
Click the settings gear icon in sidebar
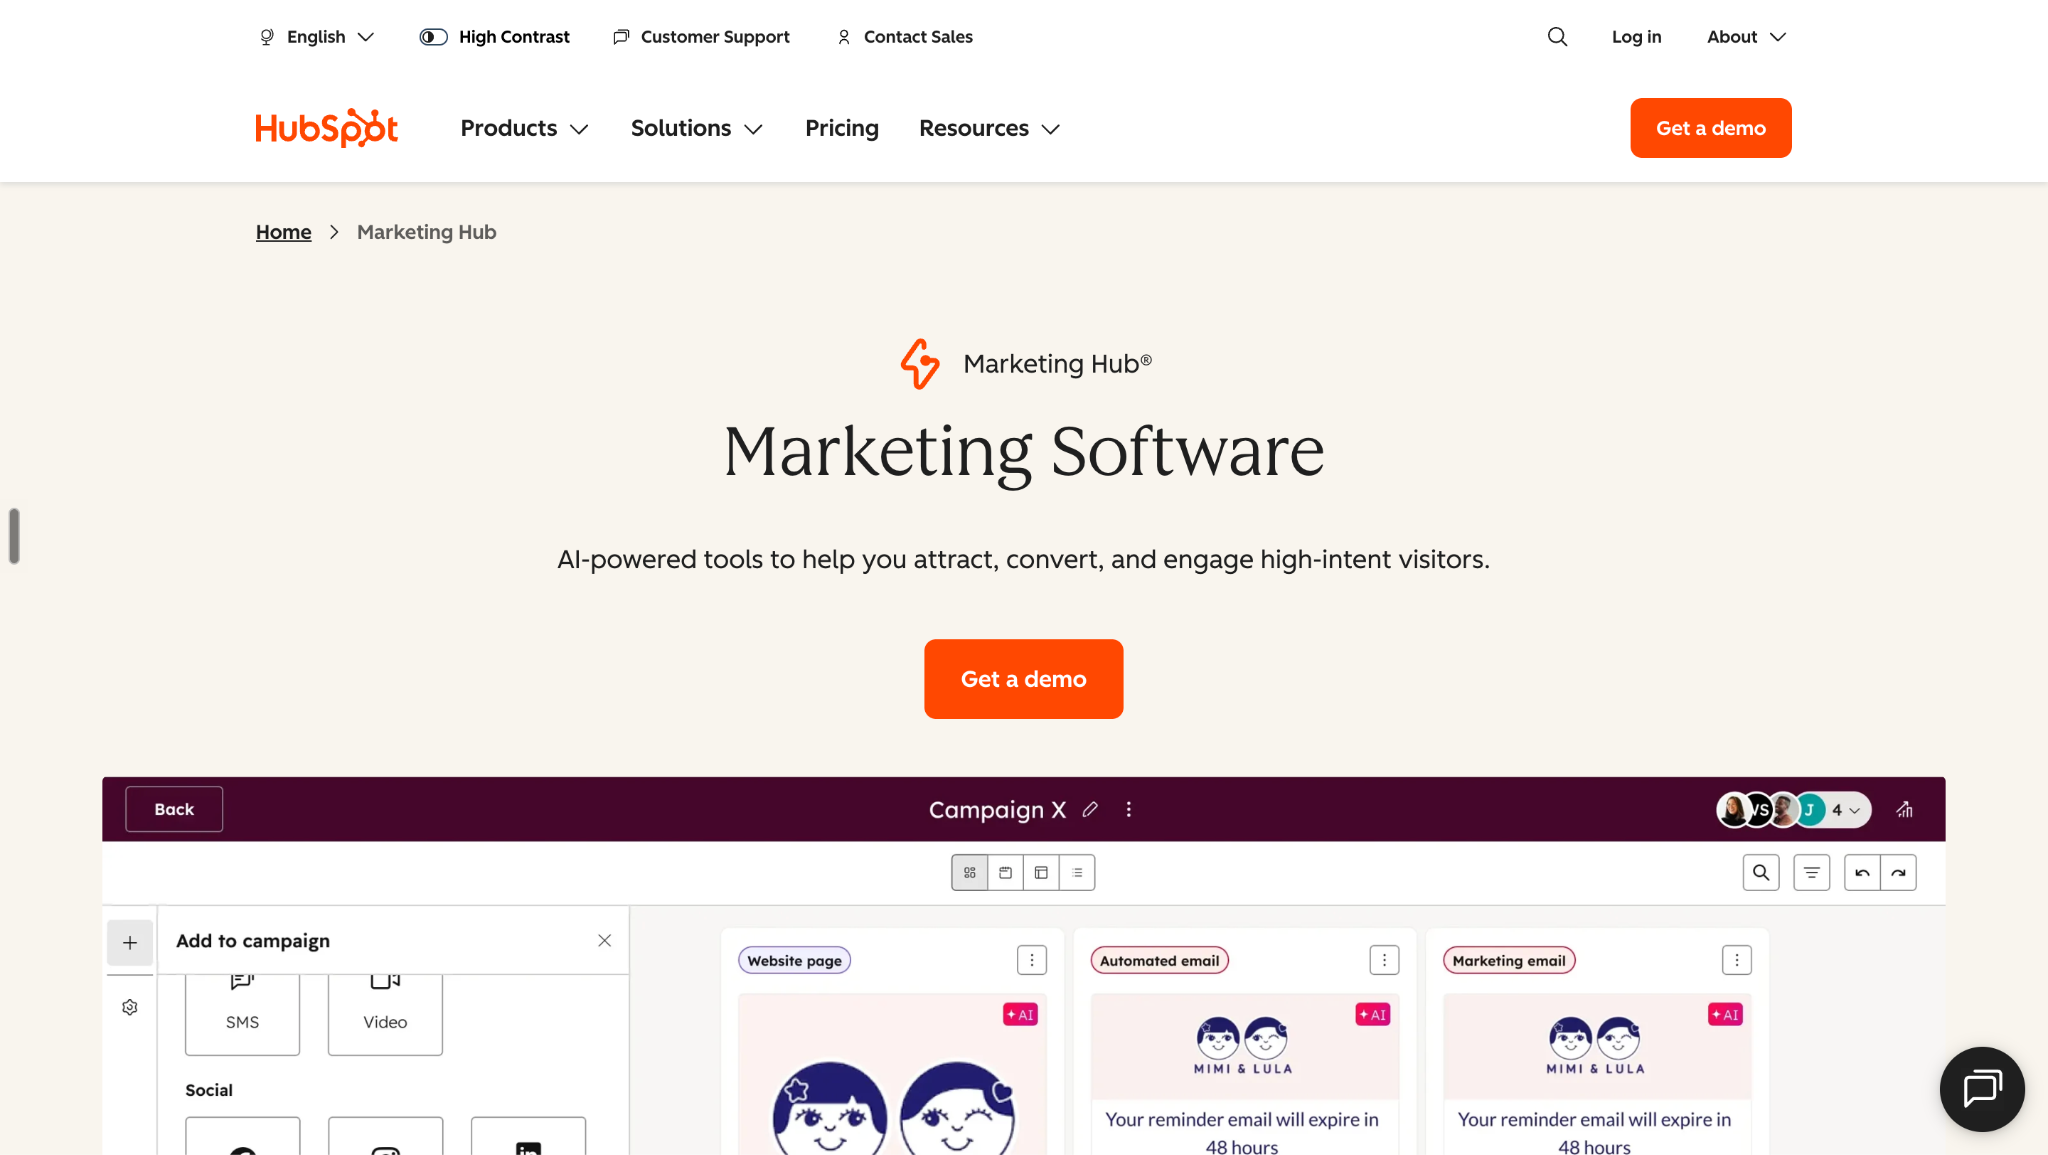click(130, 1007)
